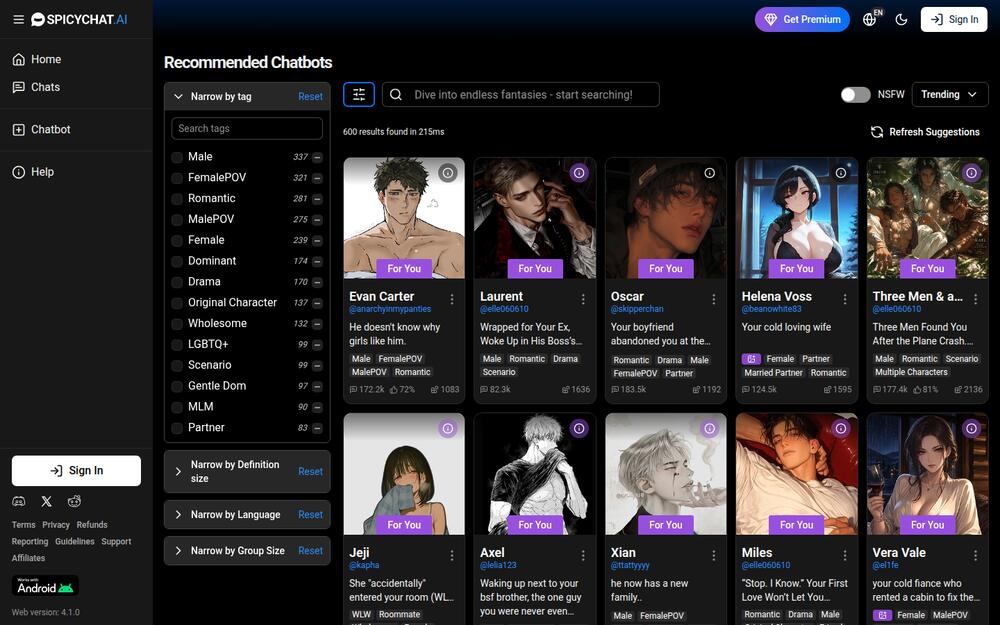Collapse the Narrow by tag section
1000x625 pixels.
(178, 96)
